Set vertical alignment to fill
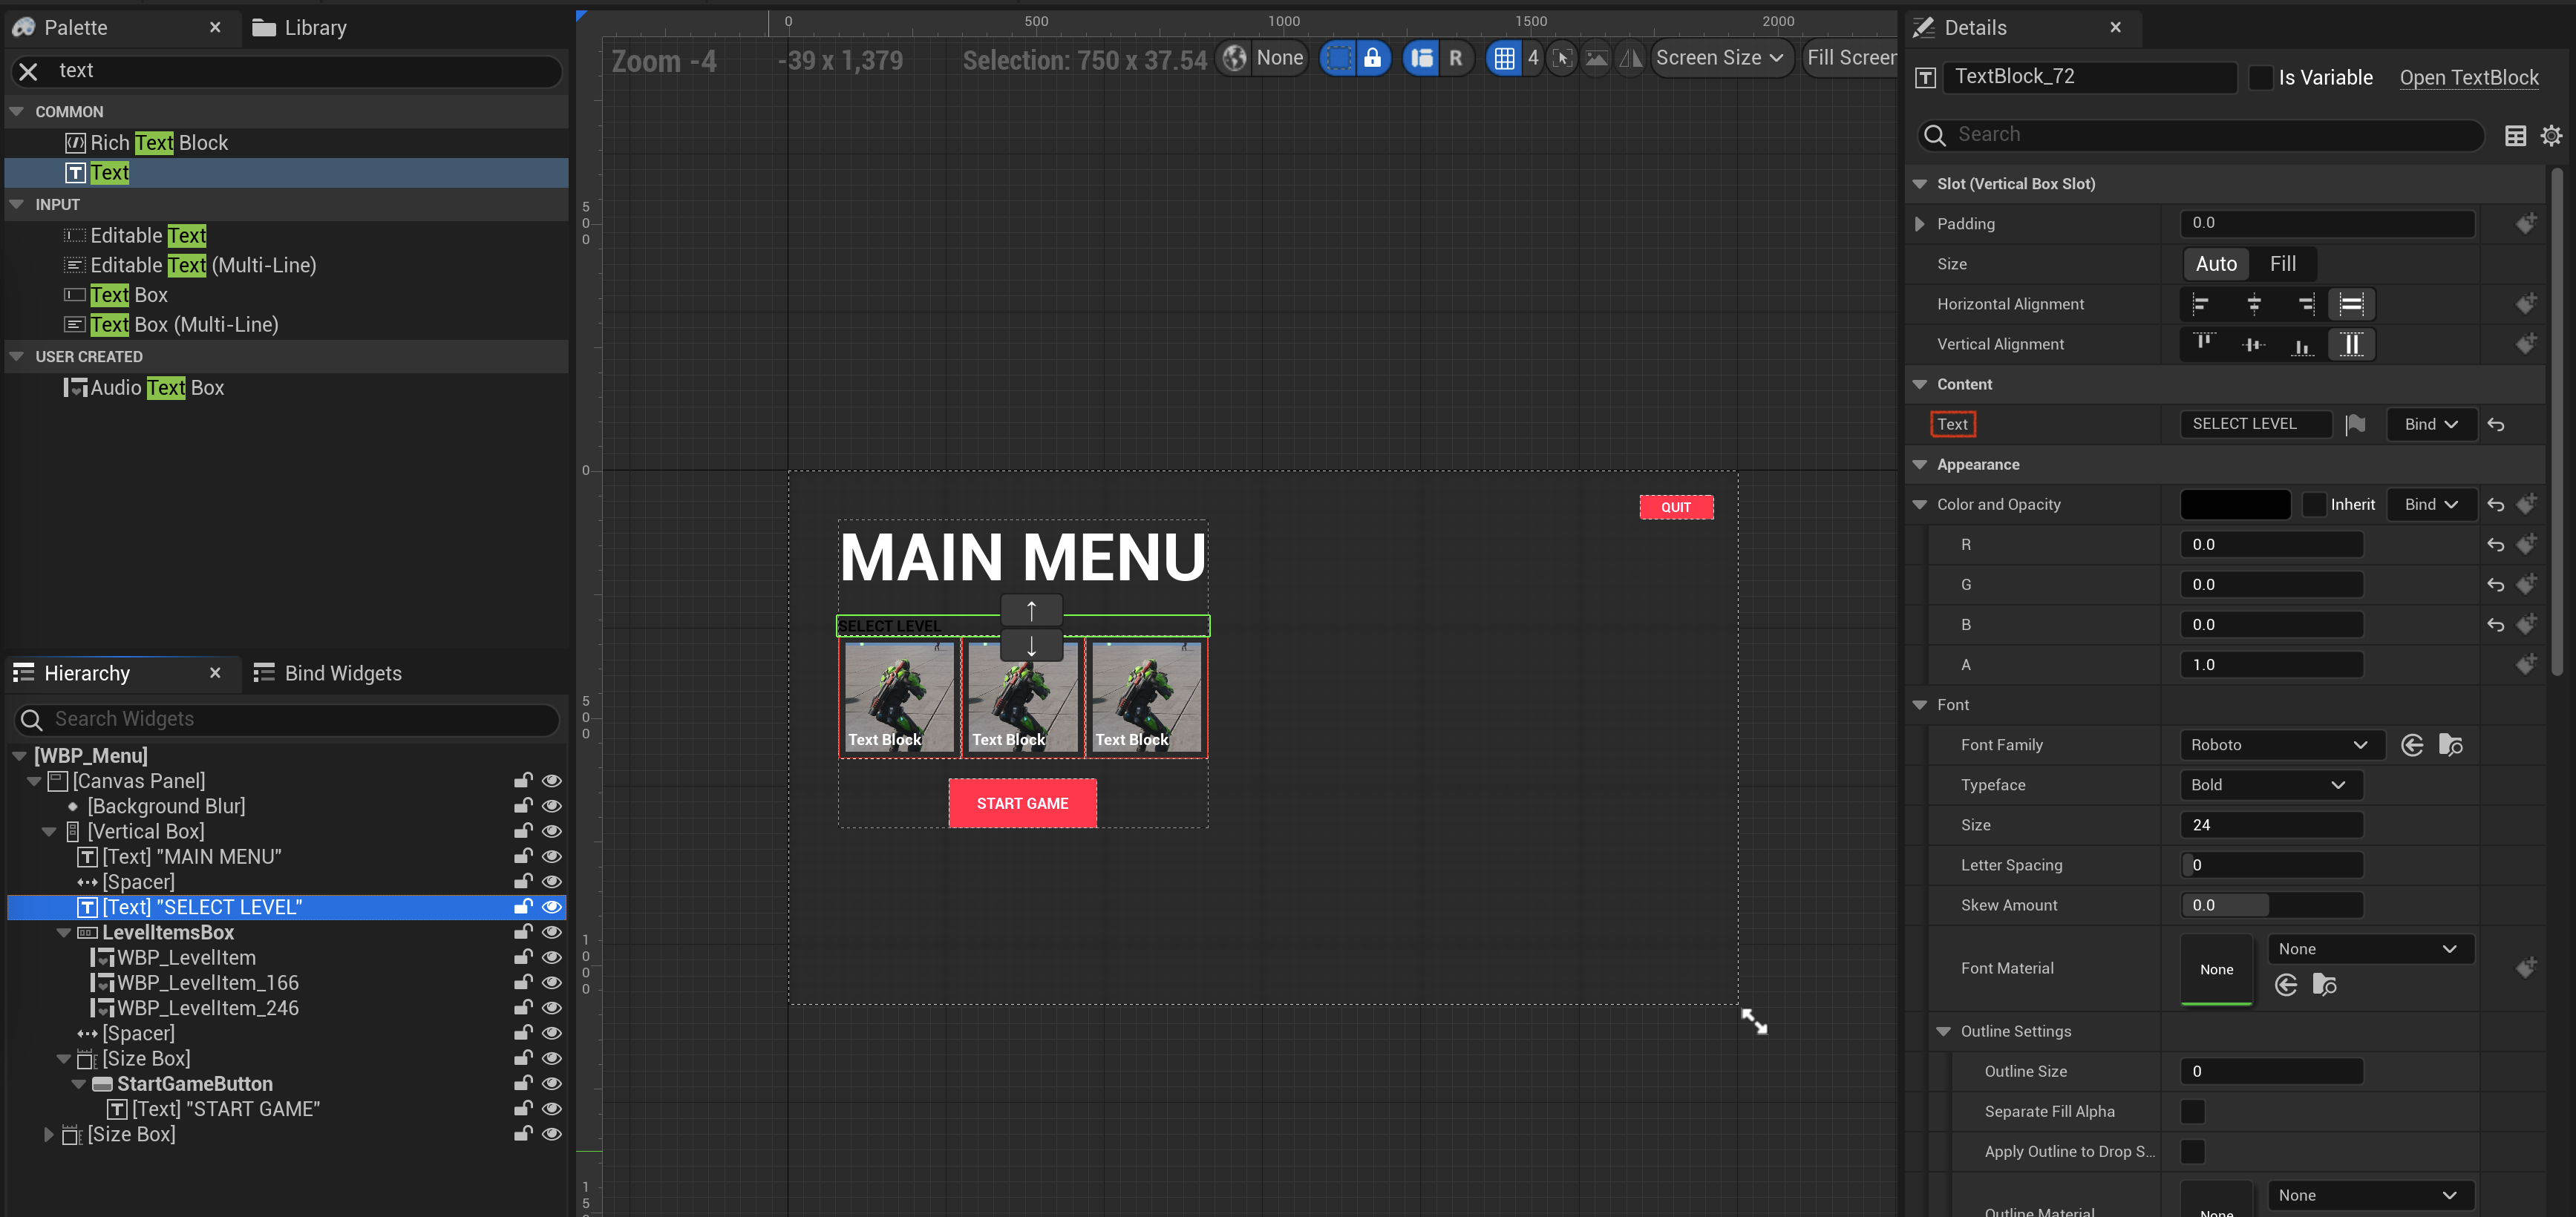This screenshot has height=1217, width=2576. (x=2351, y=344)
